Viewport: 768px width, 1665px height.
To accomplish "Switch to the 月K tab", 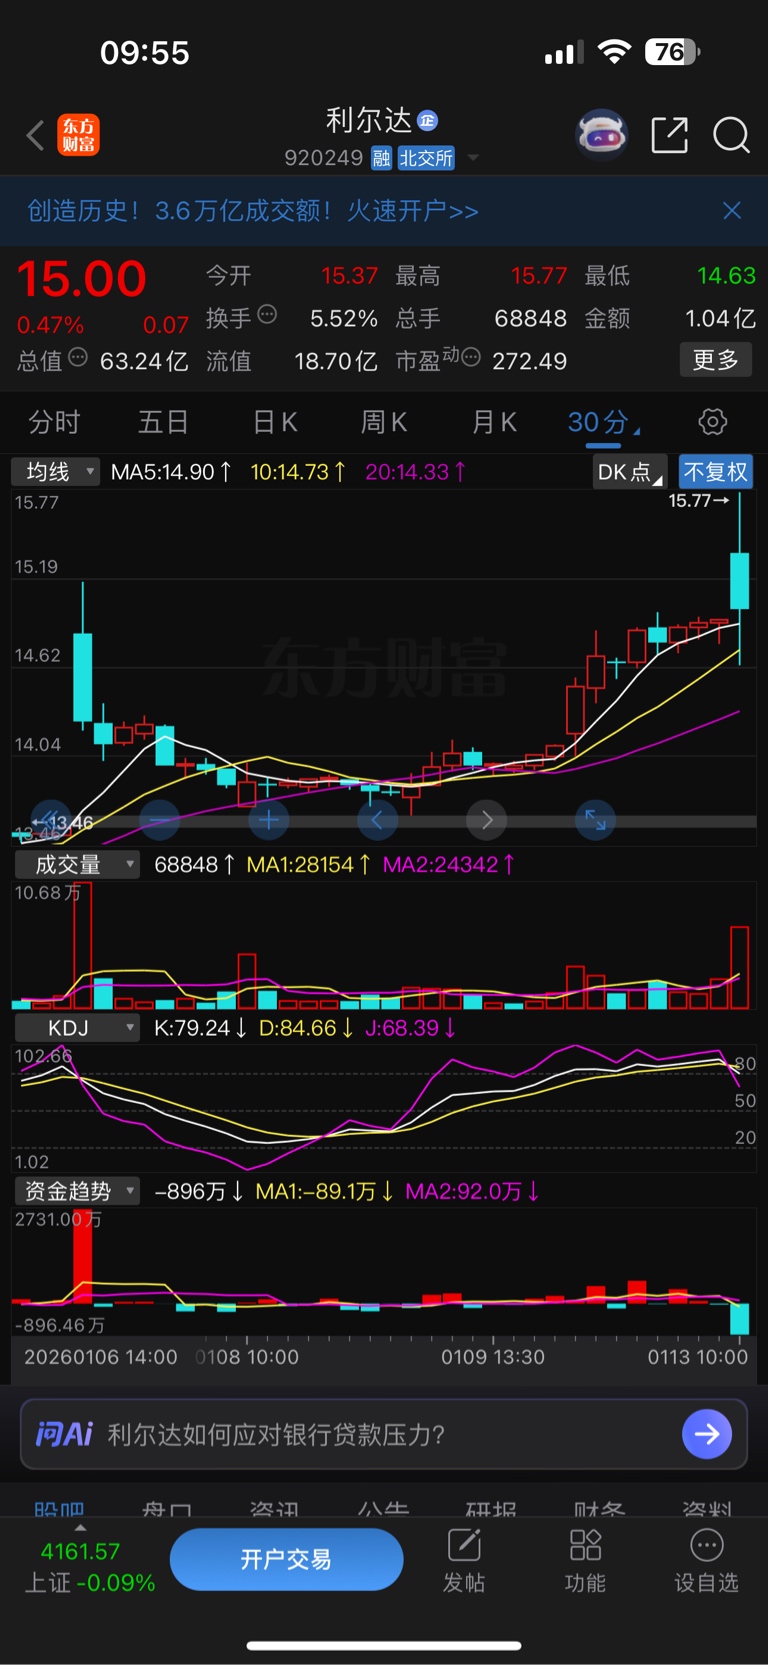I will pos(494,422).
